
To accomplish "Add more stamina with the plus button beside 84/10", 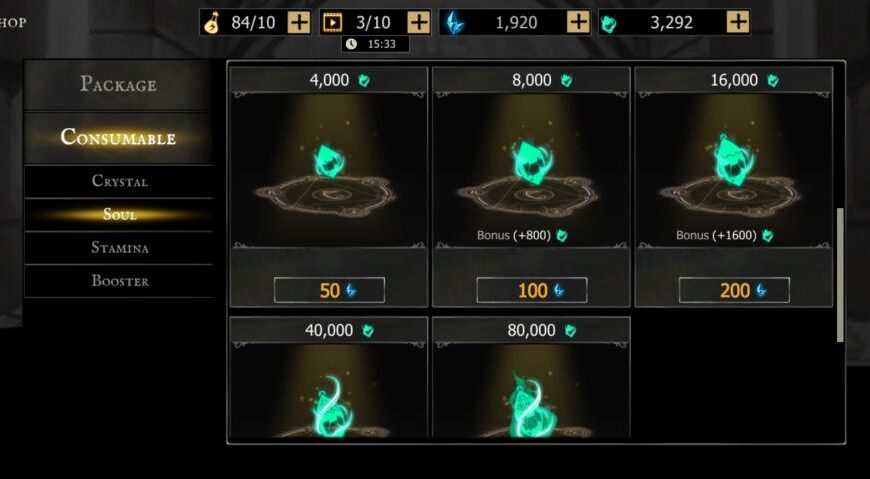I will 299,22.
